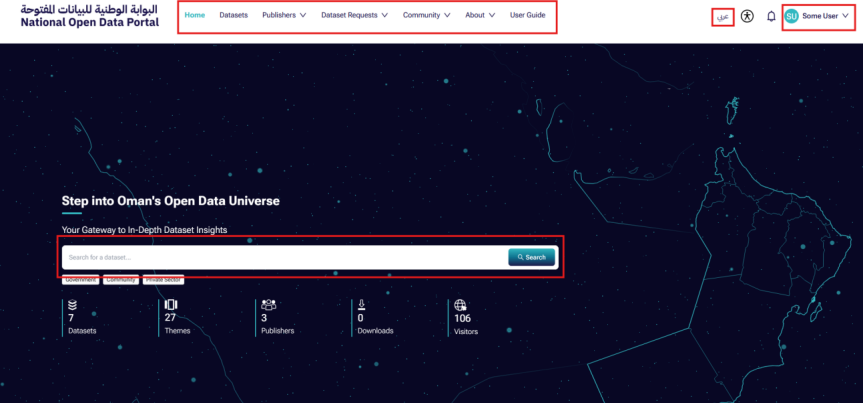This screenshot has height=403, width=863.
Task: Click the Datasets stack icon
Action: point(72,305)
